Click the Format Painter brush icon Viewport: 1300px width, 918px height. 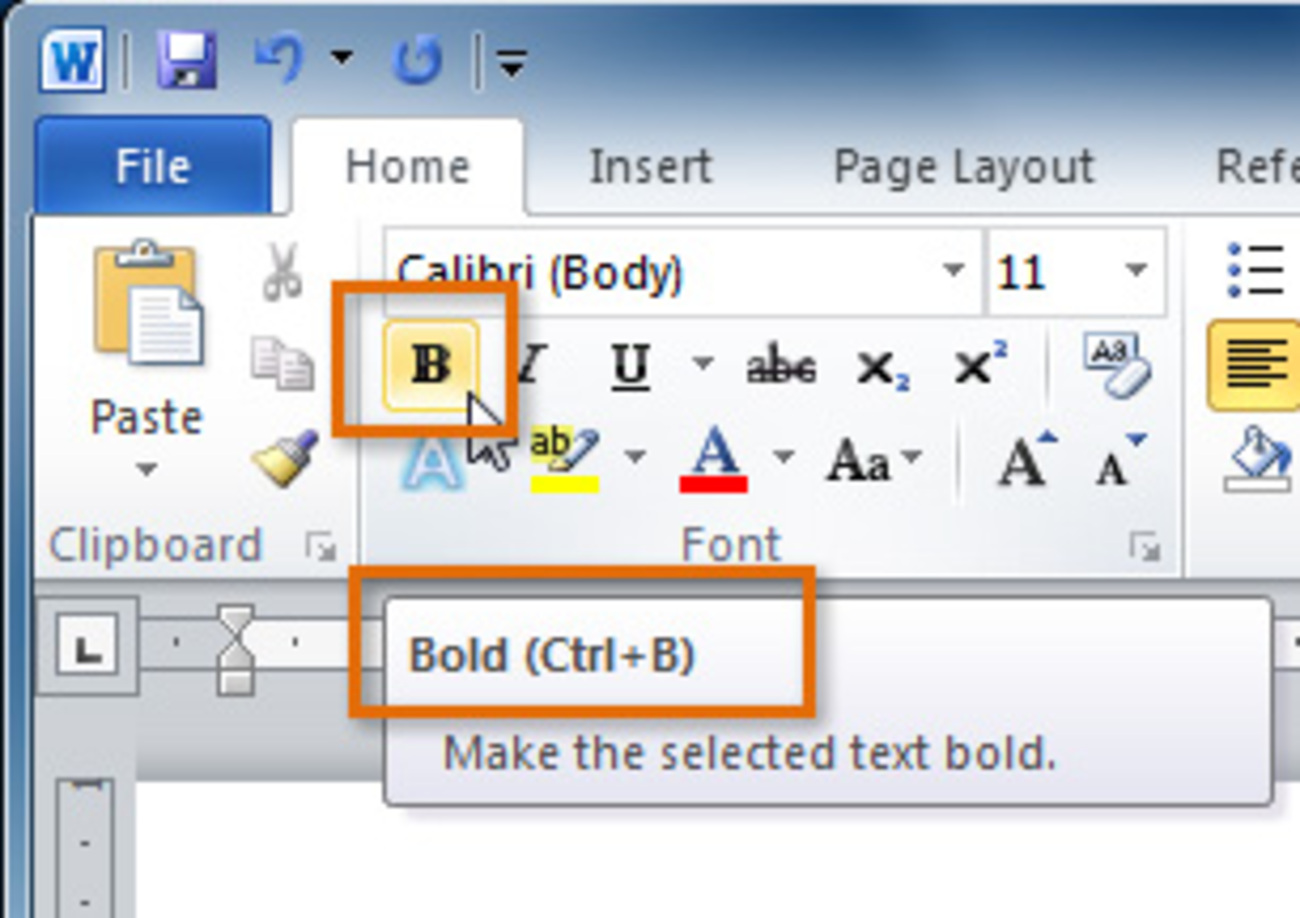click(x=285, y=458)
